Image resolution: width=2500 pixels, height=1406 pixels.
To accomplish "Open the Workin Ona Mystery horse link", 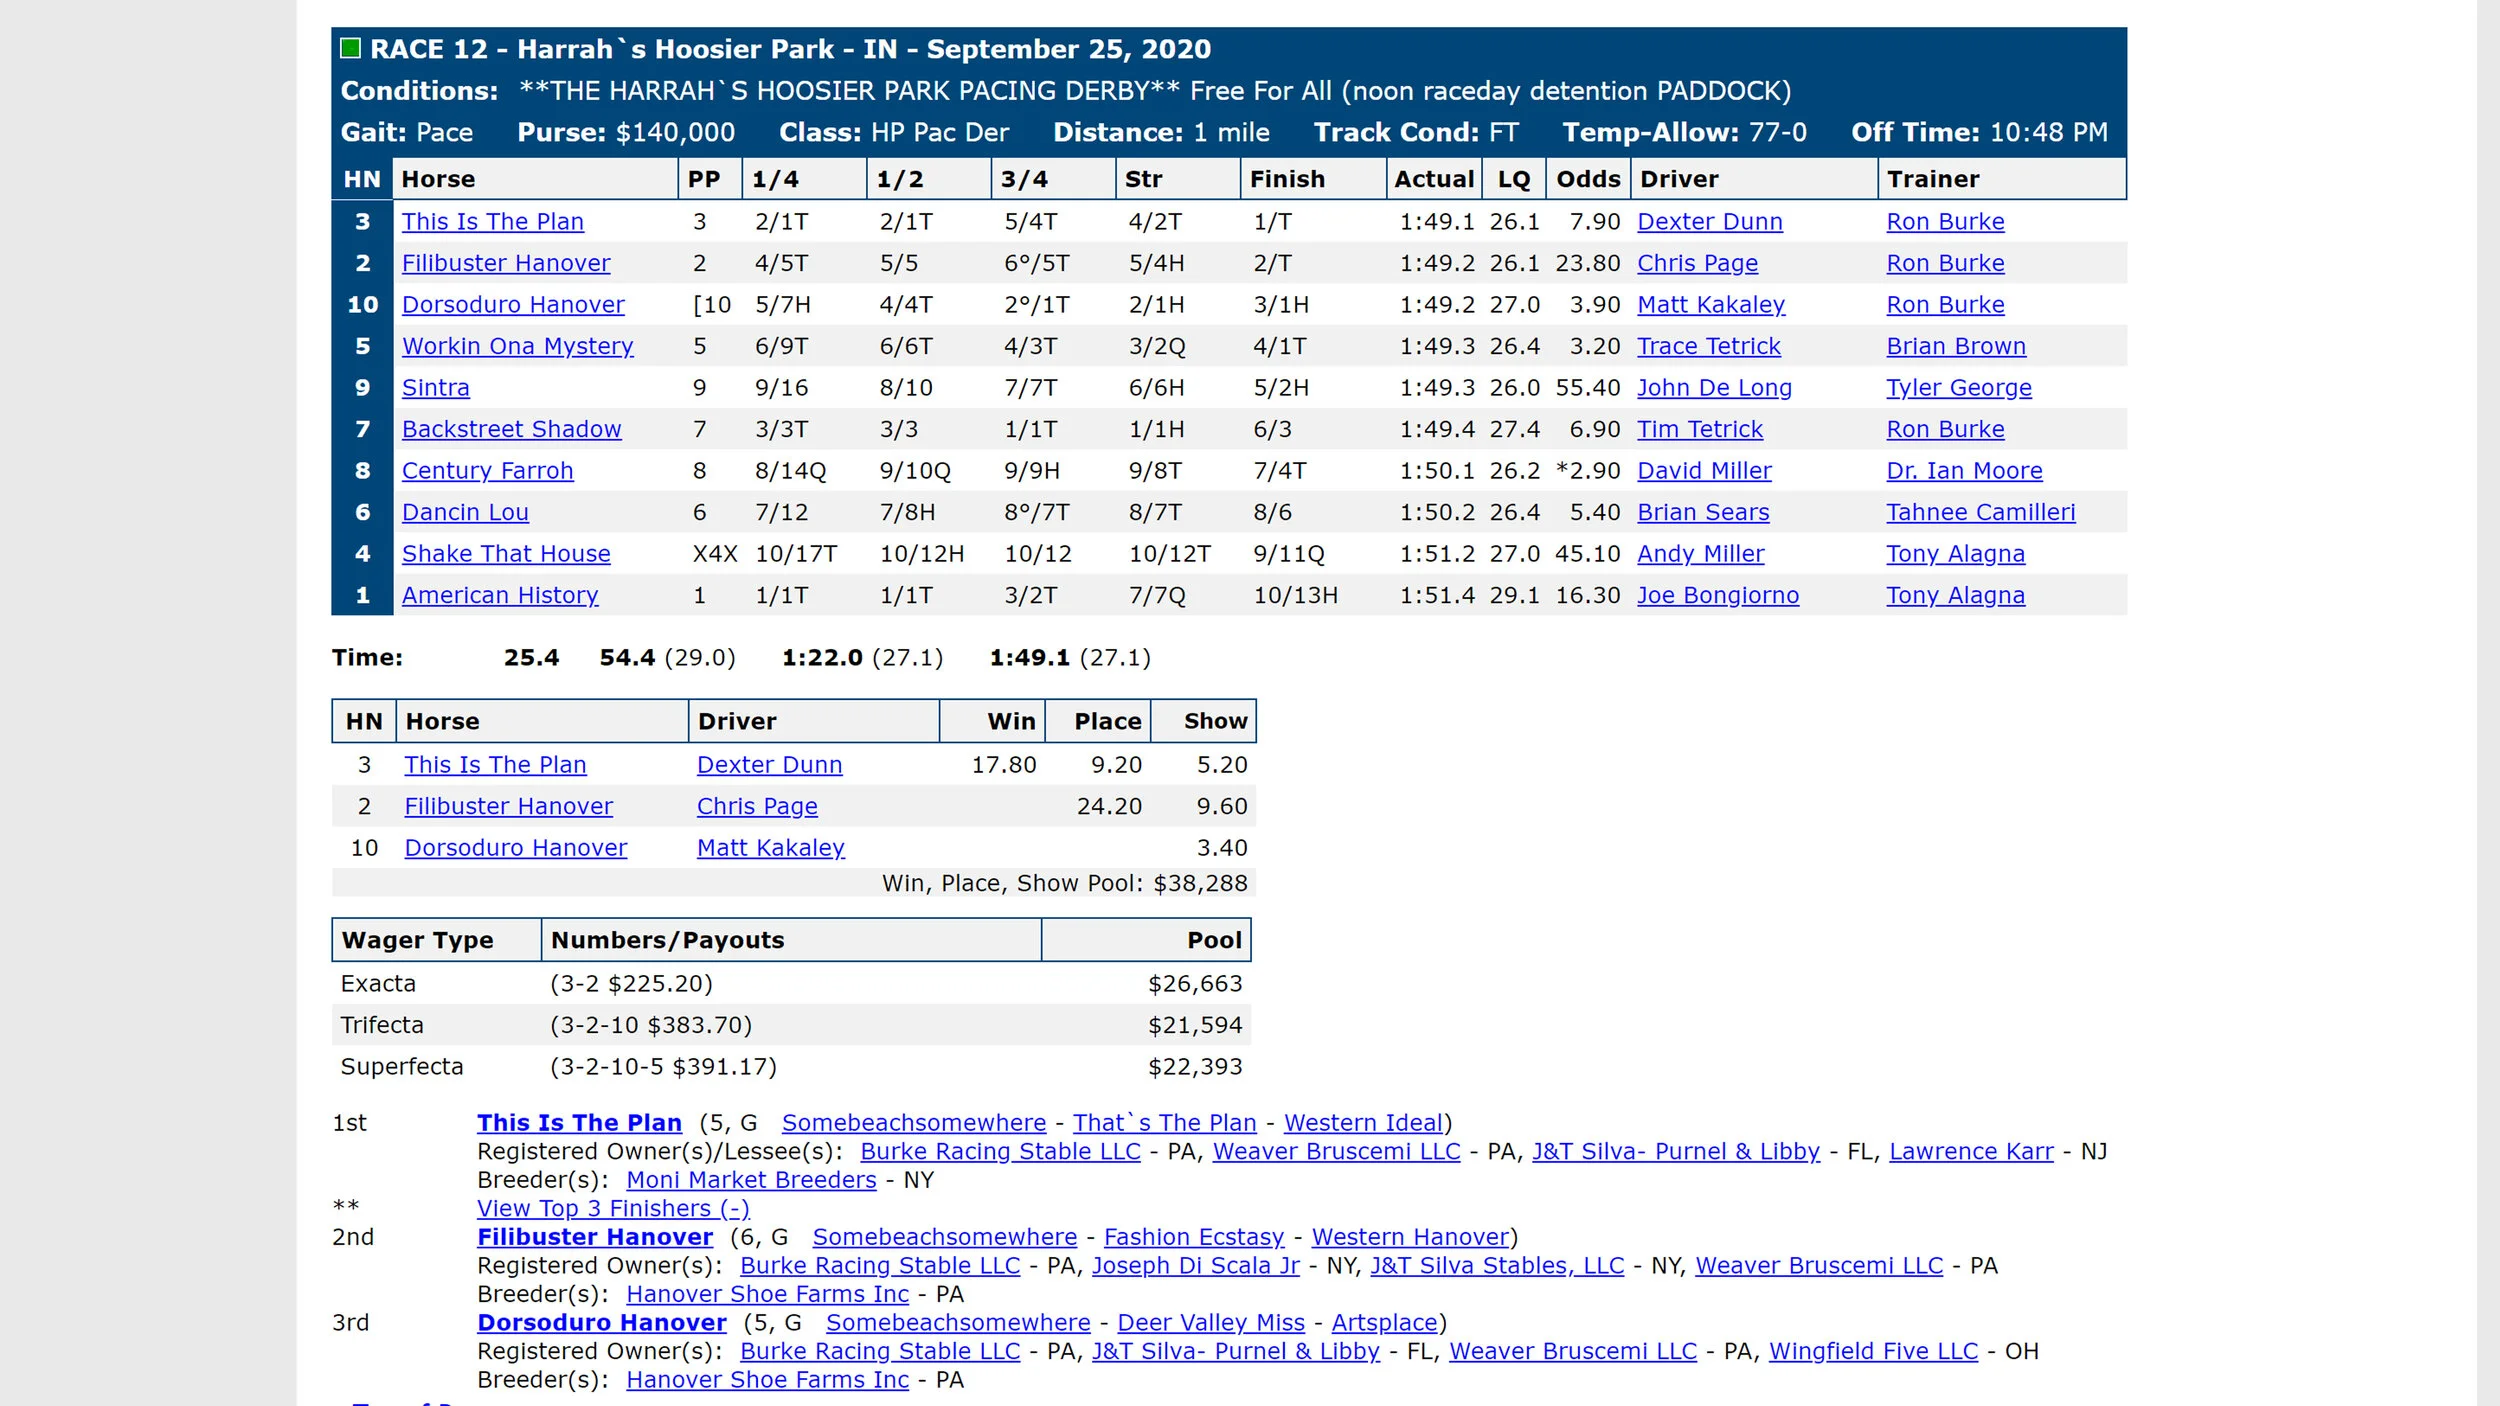I will pos(518,346).
